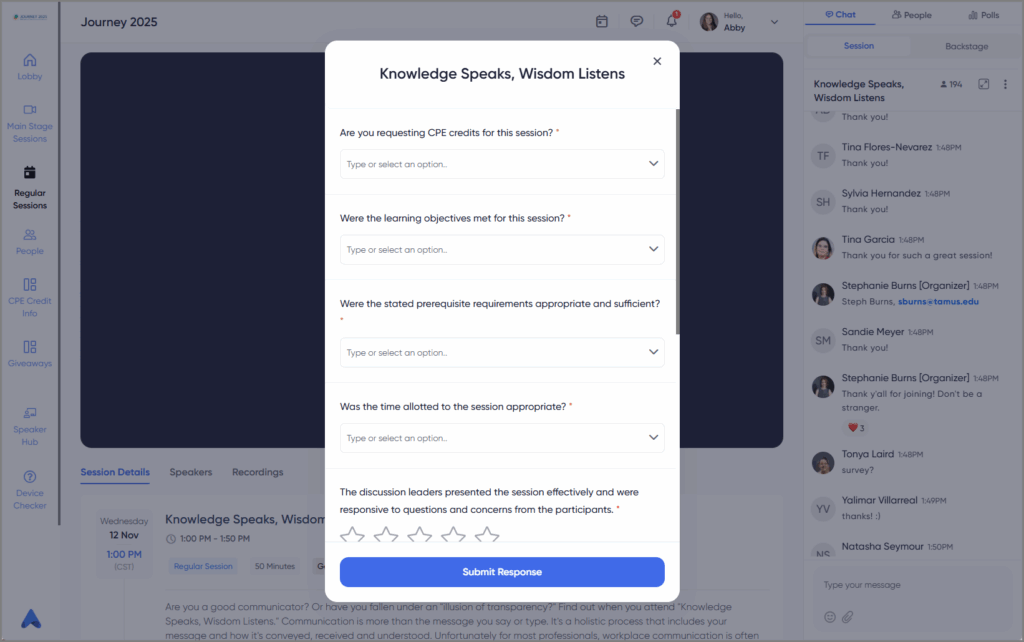Viewport: 1024px width, 642px height.
Task: Click the attachment paperclip icon
Action: pyautogui.click(x=848, y=617)
